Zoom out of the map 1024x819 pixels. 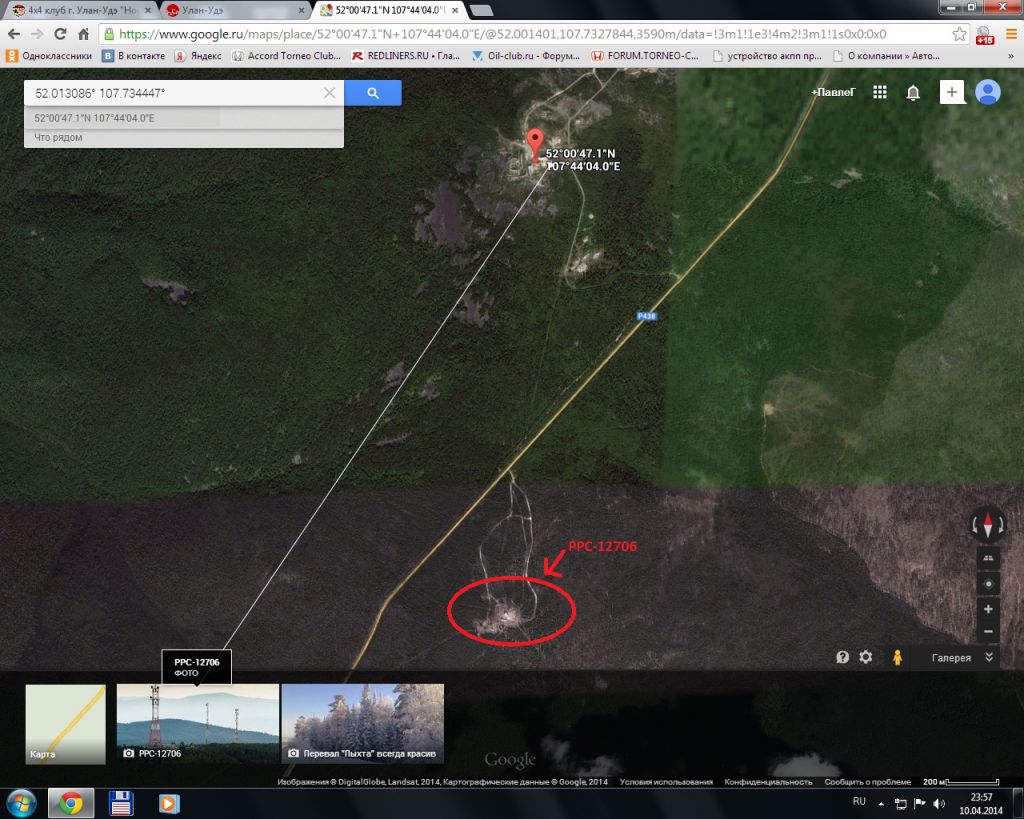[988, 632]
